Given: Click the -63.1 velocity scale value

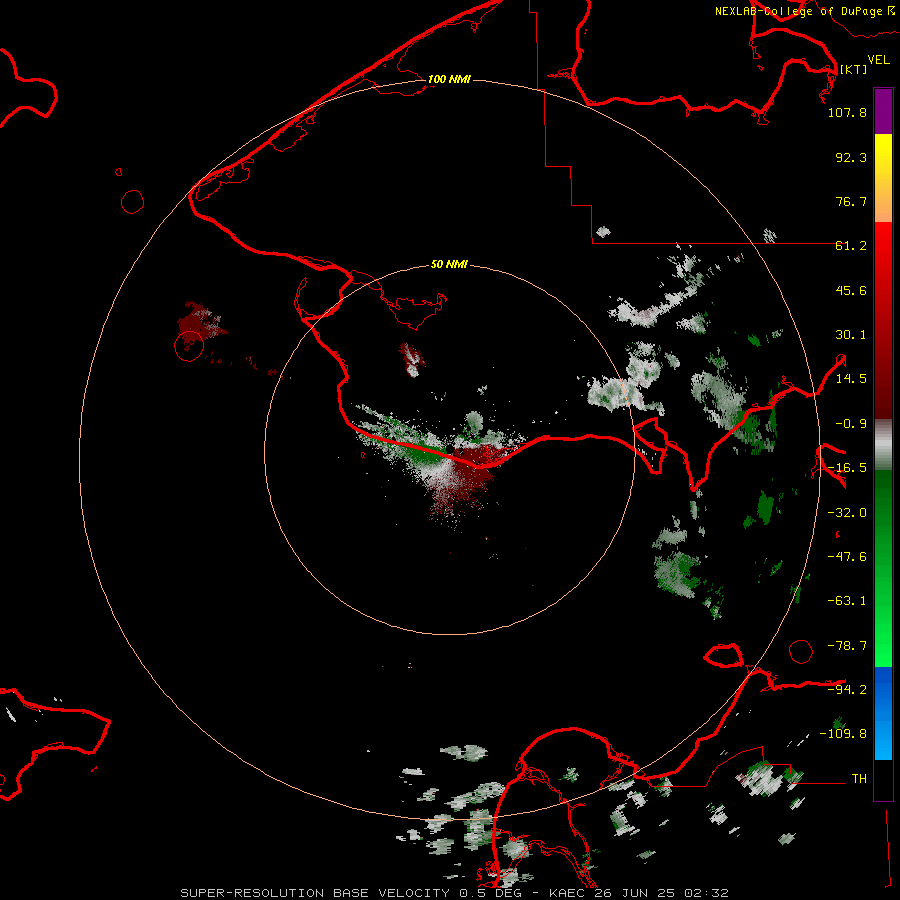Looking at the screenshot, I should (847, 601).
